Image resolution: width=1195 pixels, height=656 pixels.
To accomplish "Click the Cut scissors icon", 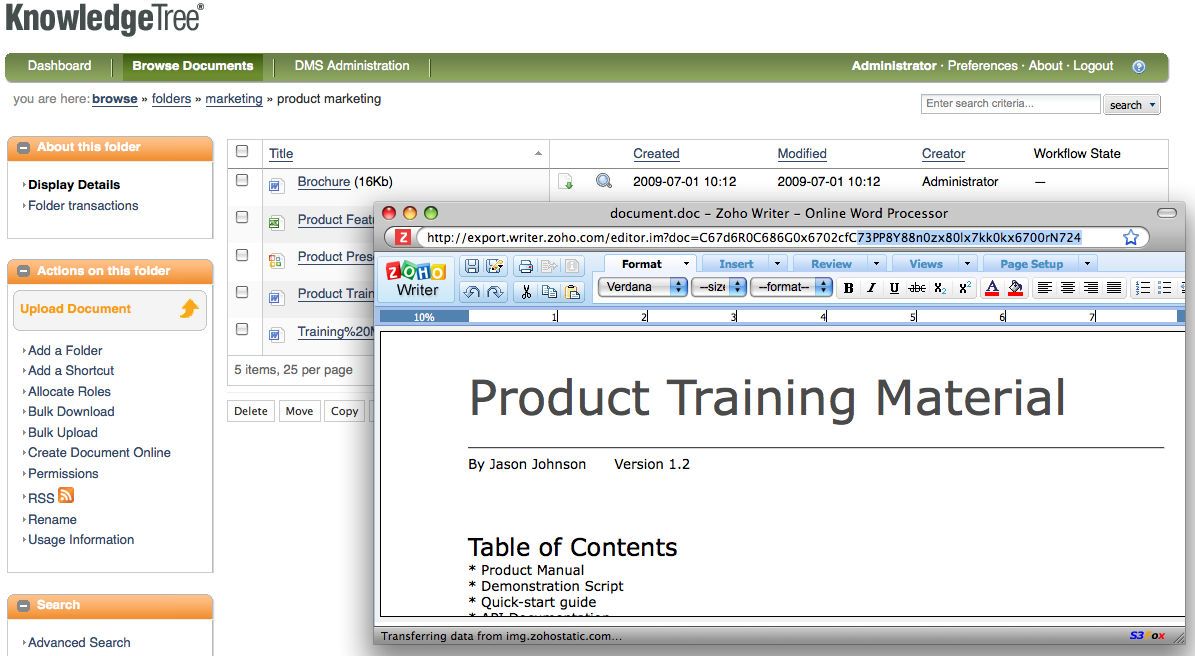I will pyautogui.click(x=525, y=292).
